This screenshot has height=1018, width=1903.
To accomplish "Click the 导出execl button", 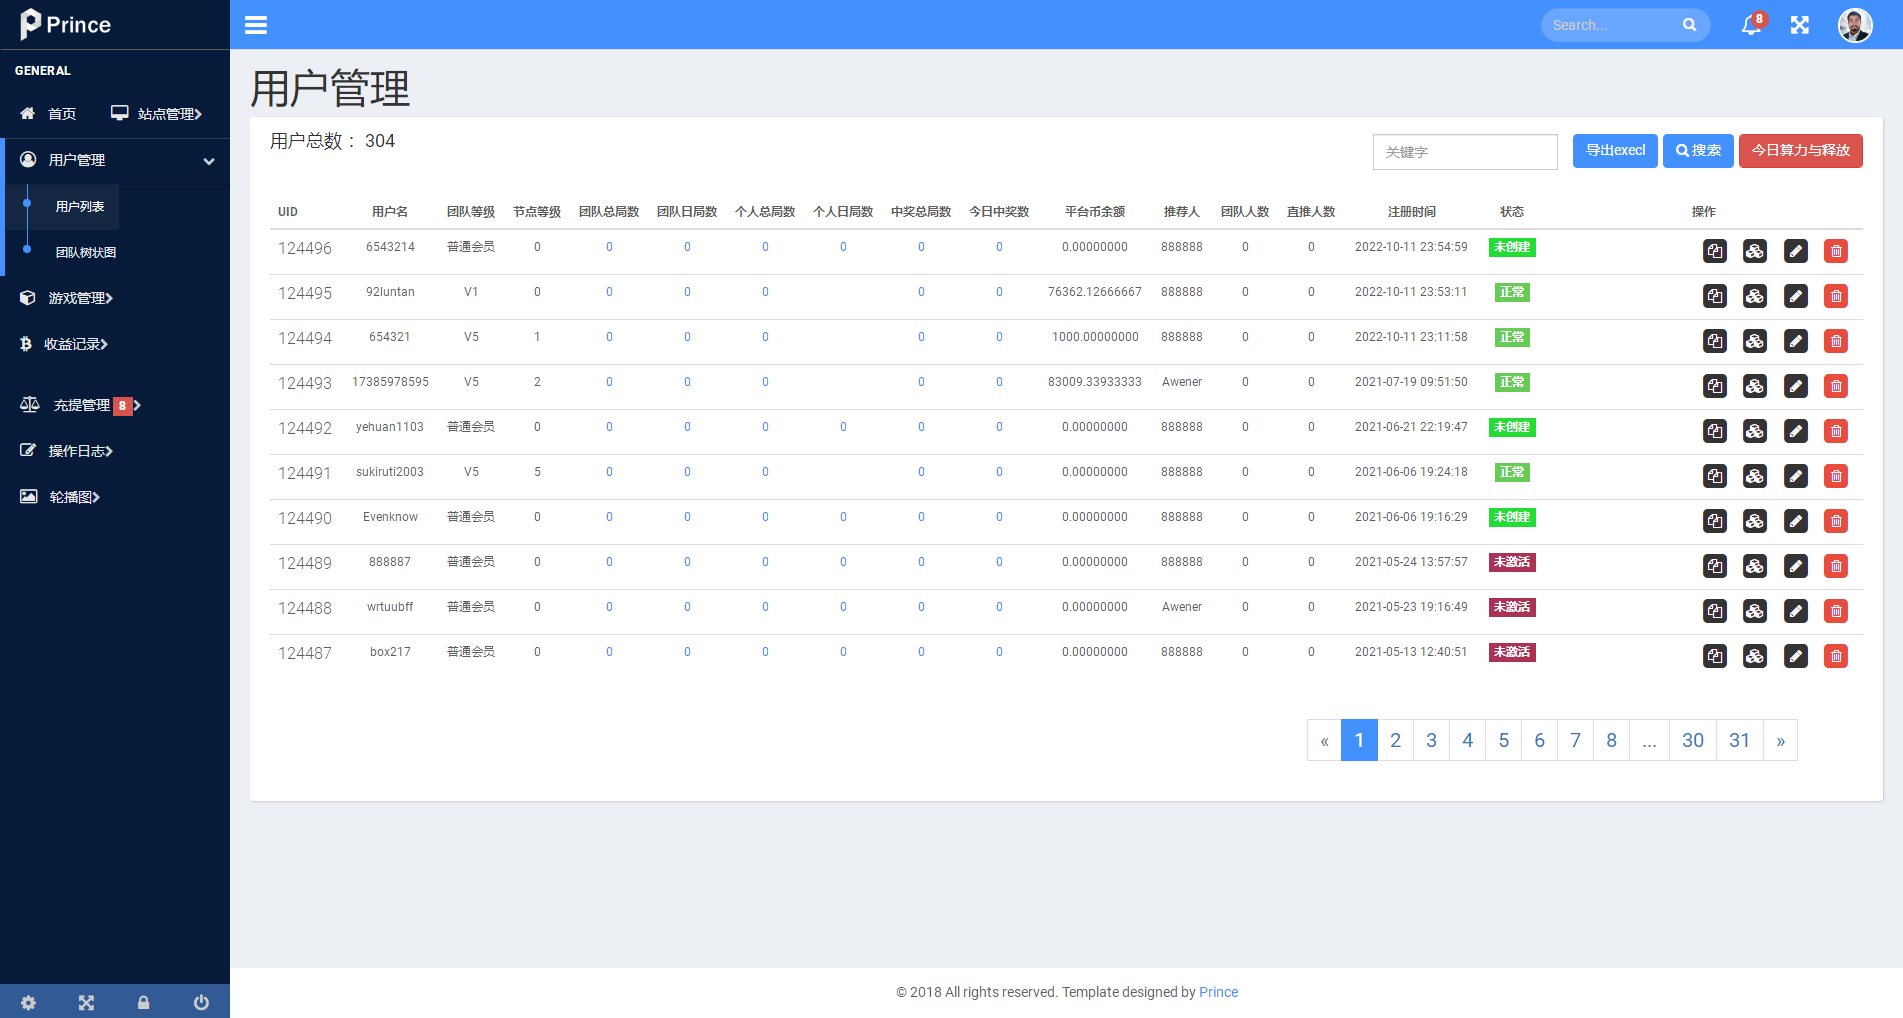I will 1615,151.
